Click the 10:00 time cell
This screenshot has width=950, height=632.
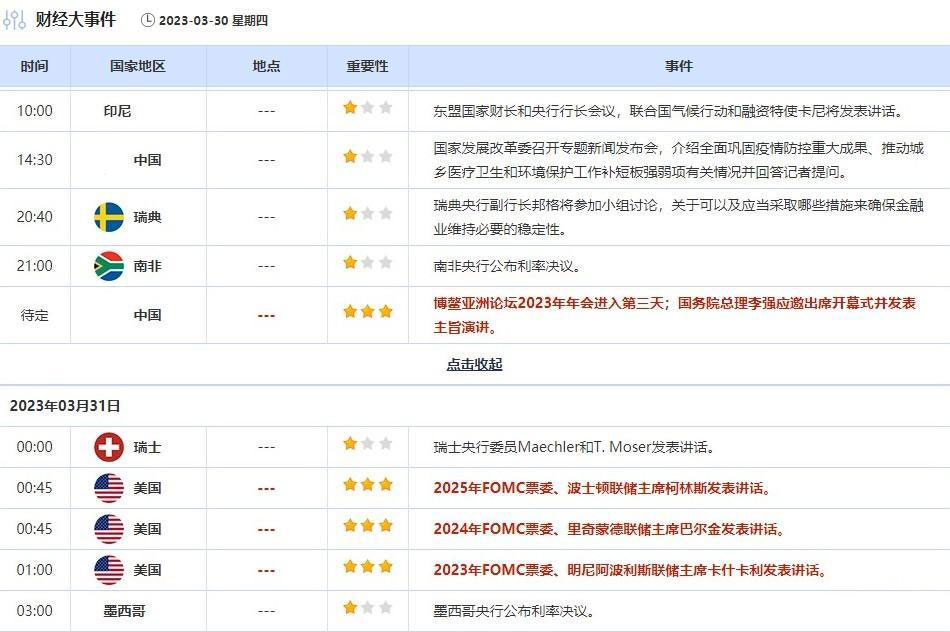point(36,110)
